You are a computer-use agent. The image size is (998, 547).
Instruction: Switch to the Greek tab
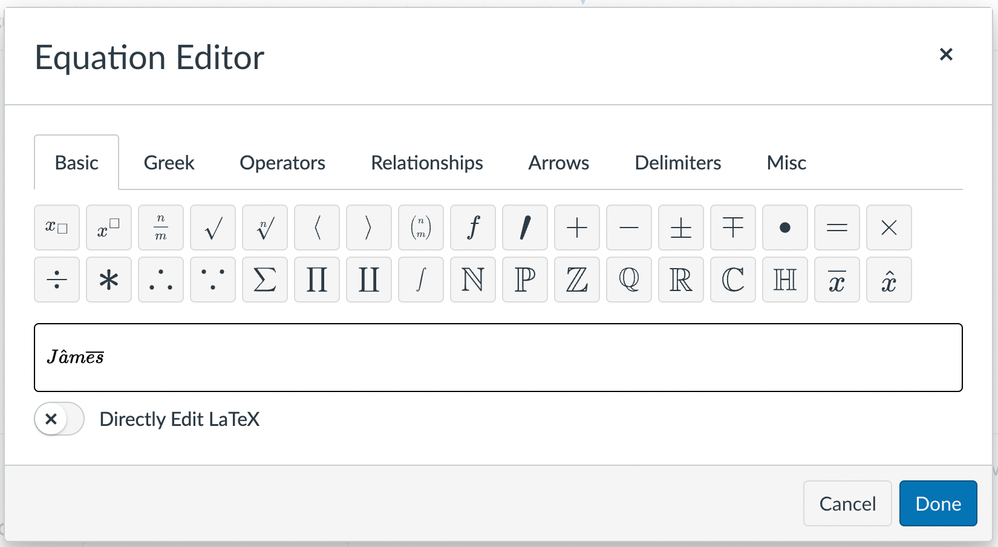click(x=169, y=163)
